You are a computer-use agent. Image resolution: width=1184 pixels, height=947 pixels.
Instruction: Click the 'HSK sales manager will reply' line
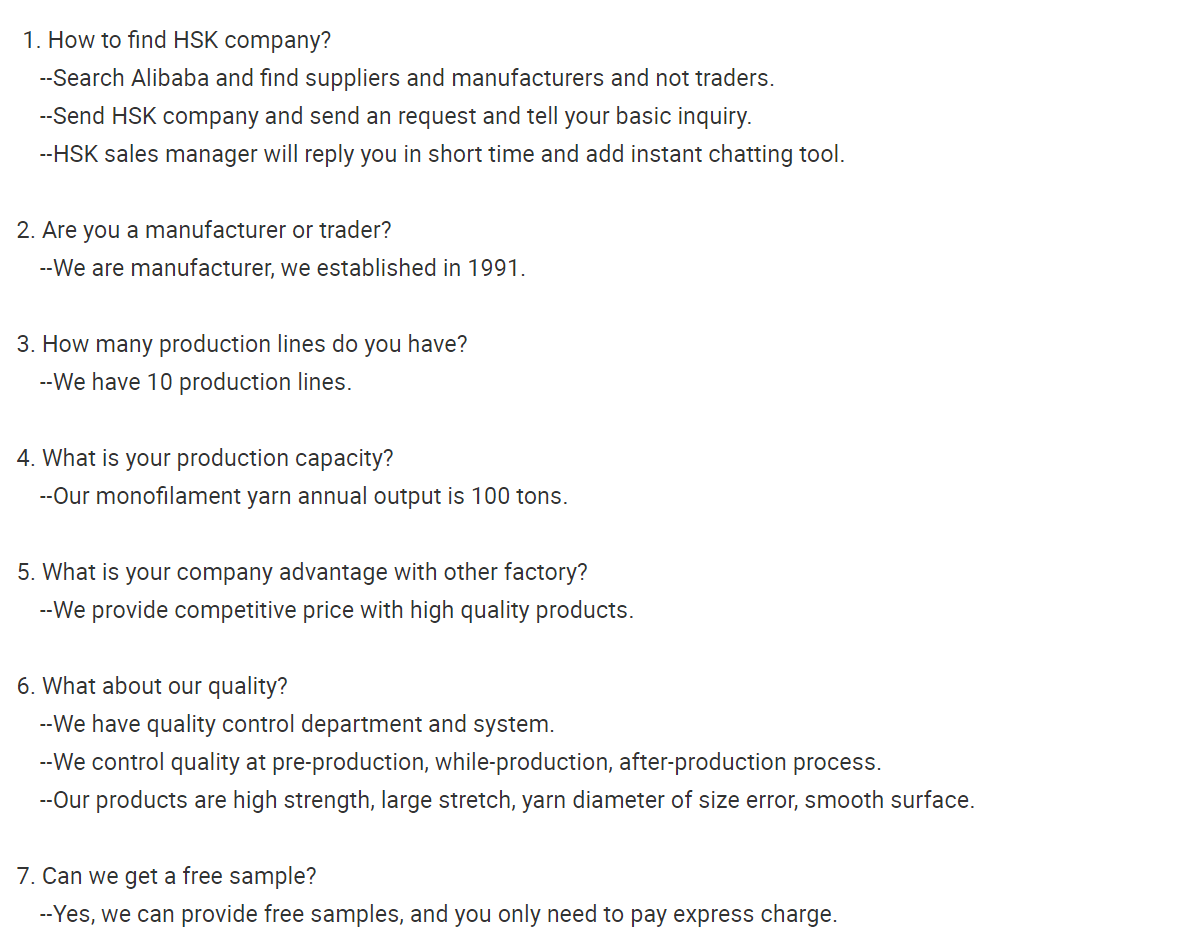[x=442, y=154]
